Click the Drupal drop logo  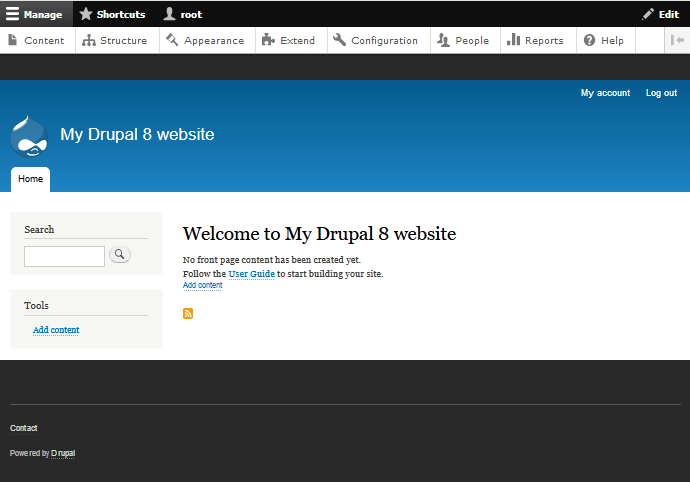(x=29, y=136)
